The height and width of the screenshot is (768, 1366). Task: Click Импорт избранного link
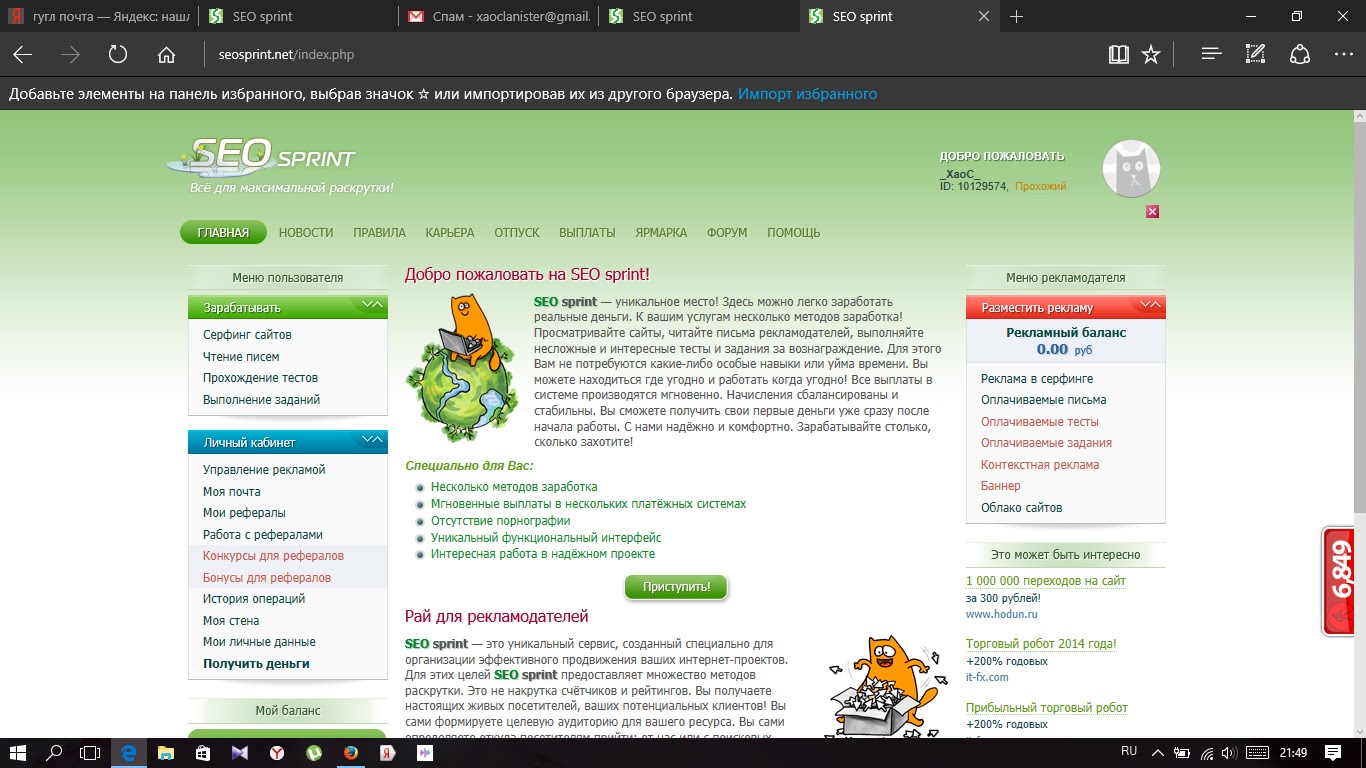807,94
